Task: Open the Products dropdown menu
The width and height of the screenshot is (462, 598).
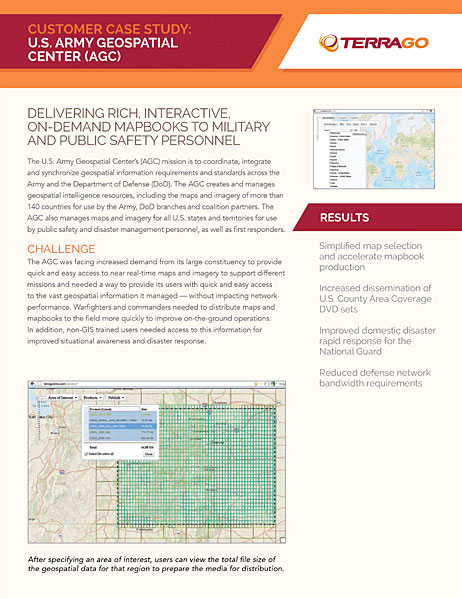Action: (x=92, y=397)
